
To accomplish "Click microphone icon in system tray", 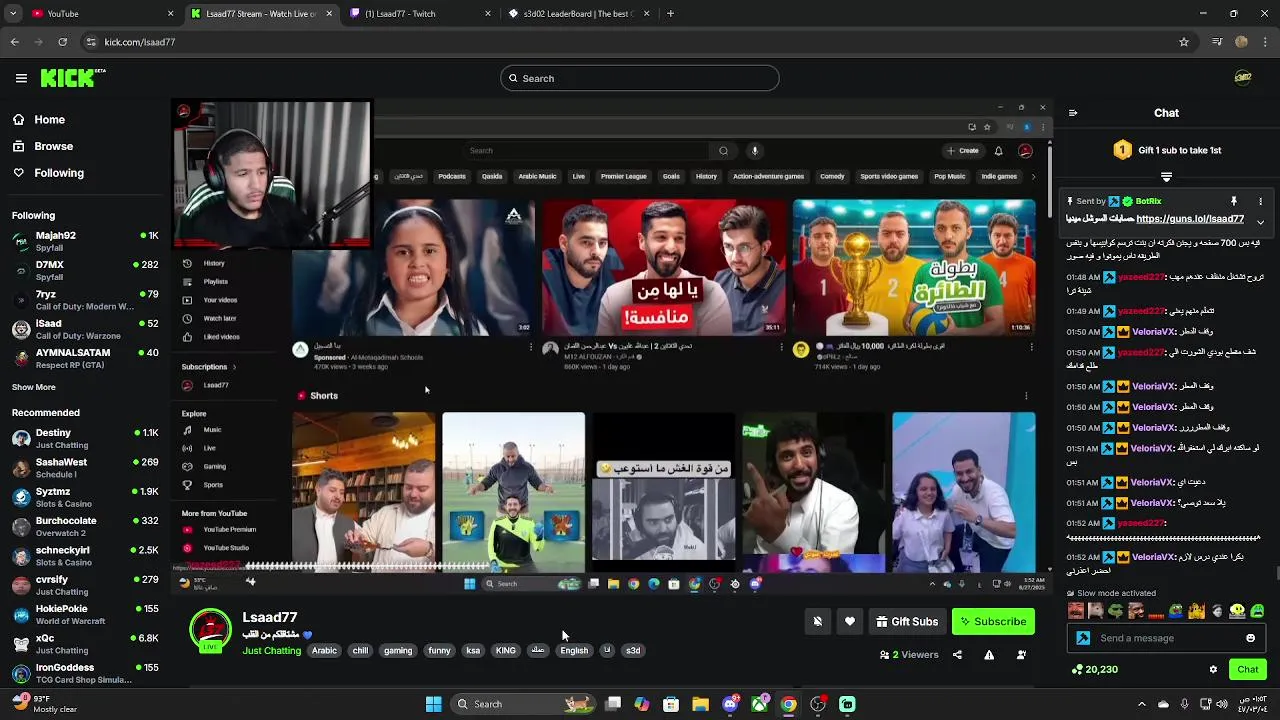I will [x=1184, y=704].
